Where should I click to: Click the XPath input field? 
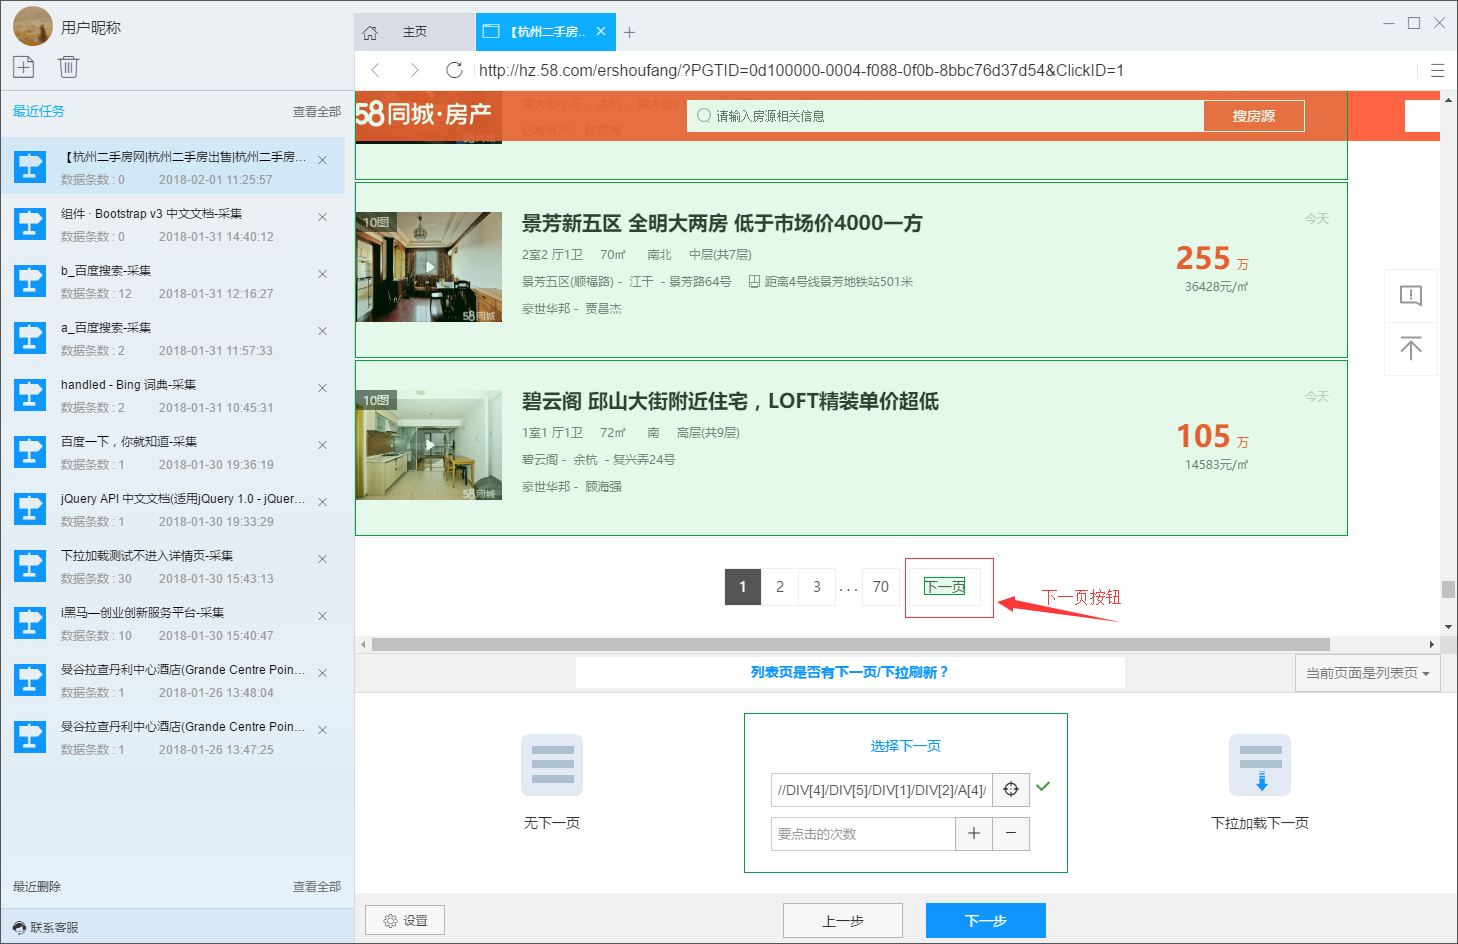(881, 789)
